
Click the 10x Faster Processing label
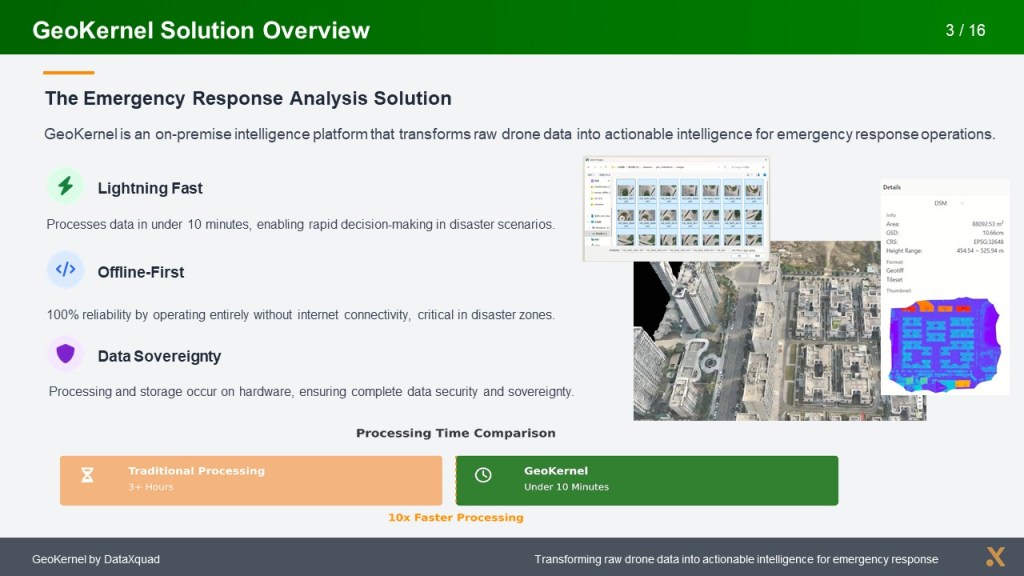[455, 517]
